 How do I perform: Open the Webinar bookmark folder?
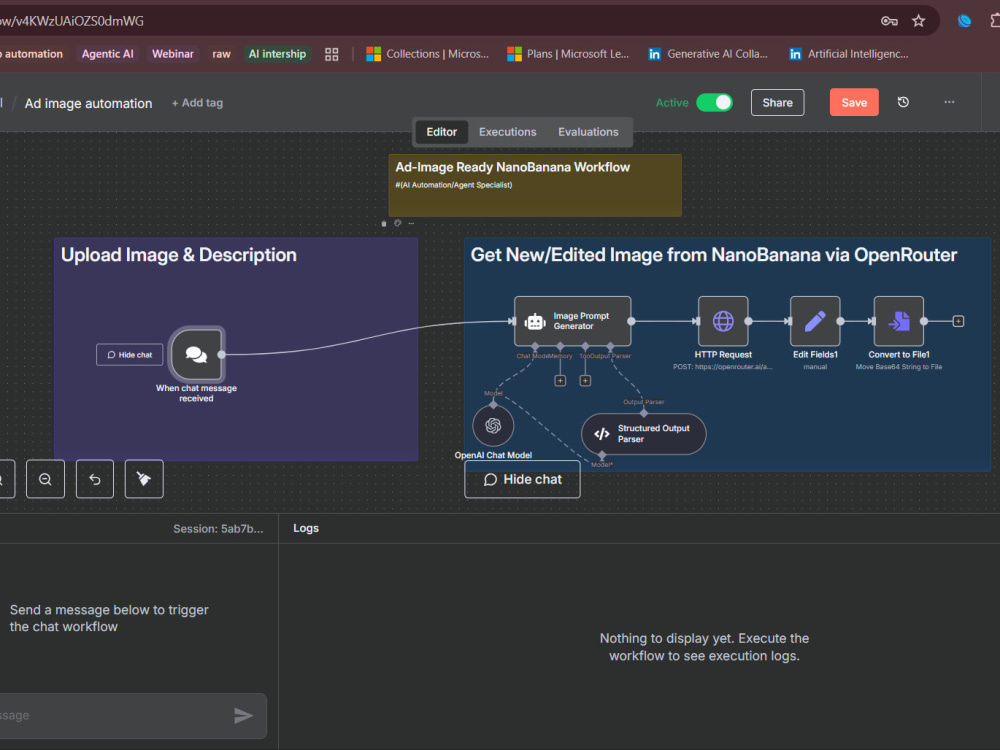[x=172, y=54]
